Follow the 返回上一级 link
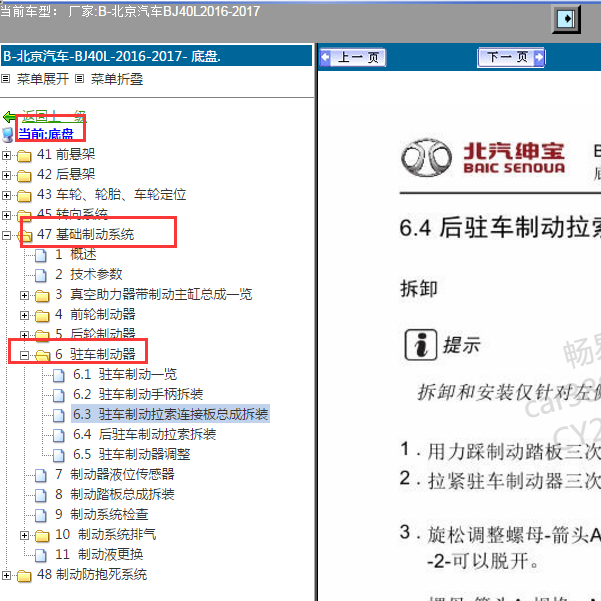The height and width of the screenshot is (601, 601). pos(54,116)
